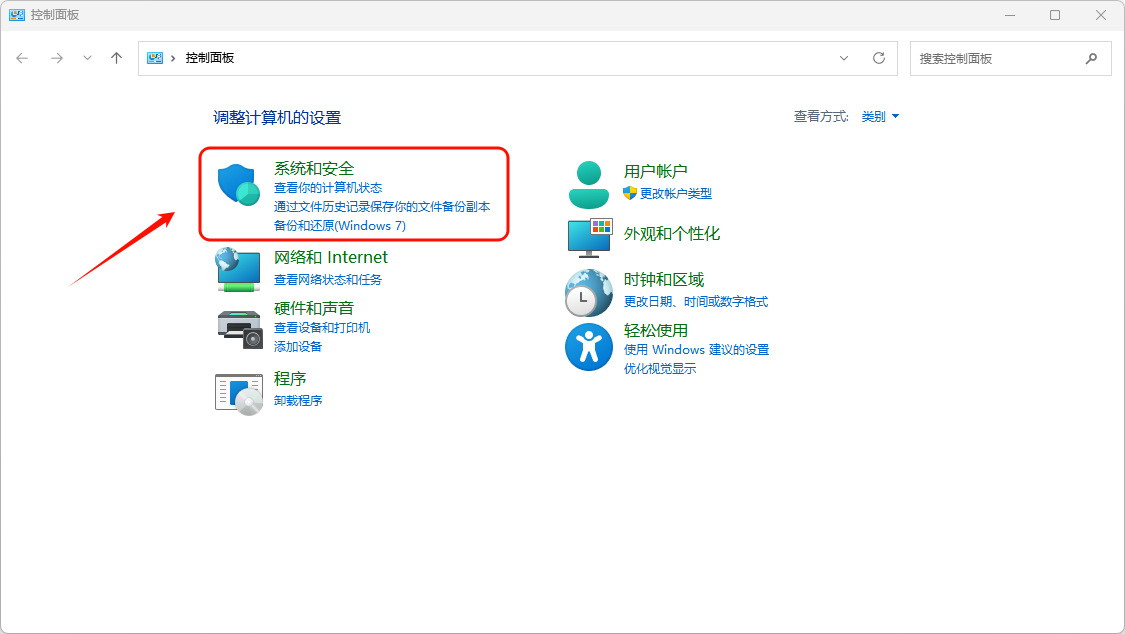Go up one folder level
Viewport: 1125px width, 634px height.
point(116,58)
